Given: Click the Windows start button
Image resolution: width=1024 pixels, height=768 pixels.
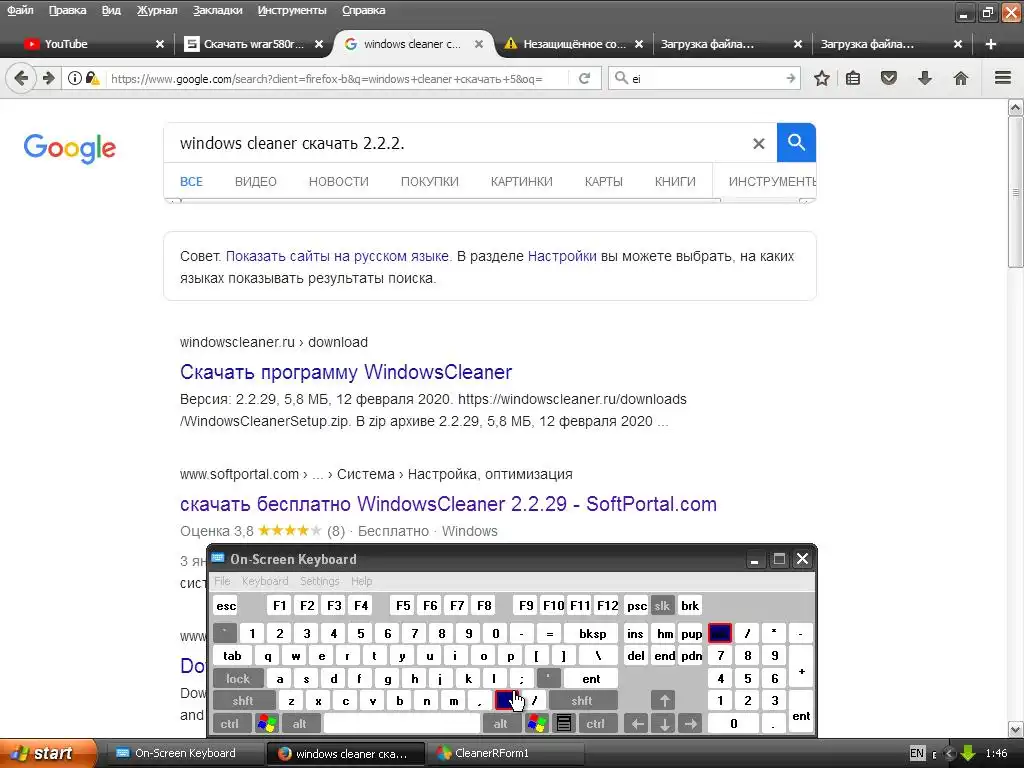Looking at the screenshot, I should 48,753.
